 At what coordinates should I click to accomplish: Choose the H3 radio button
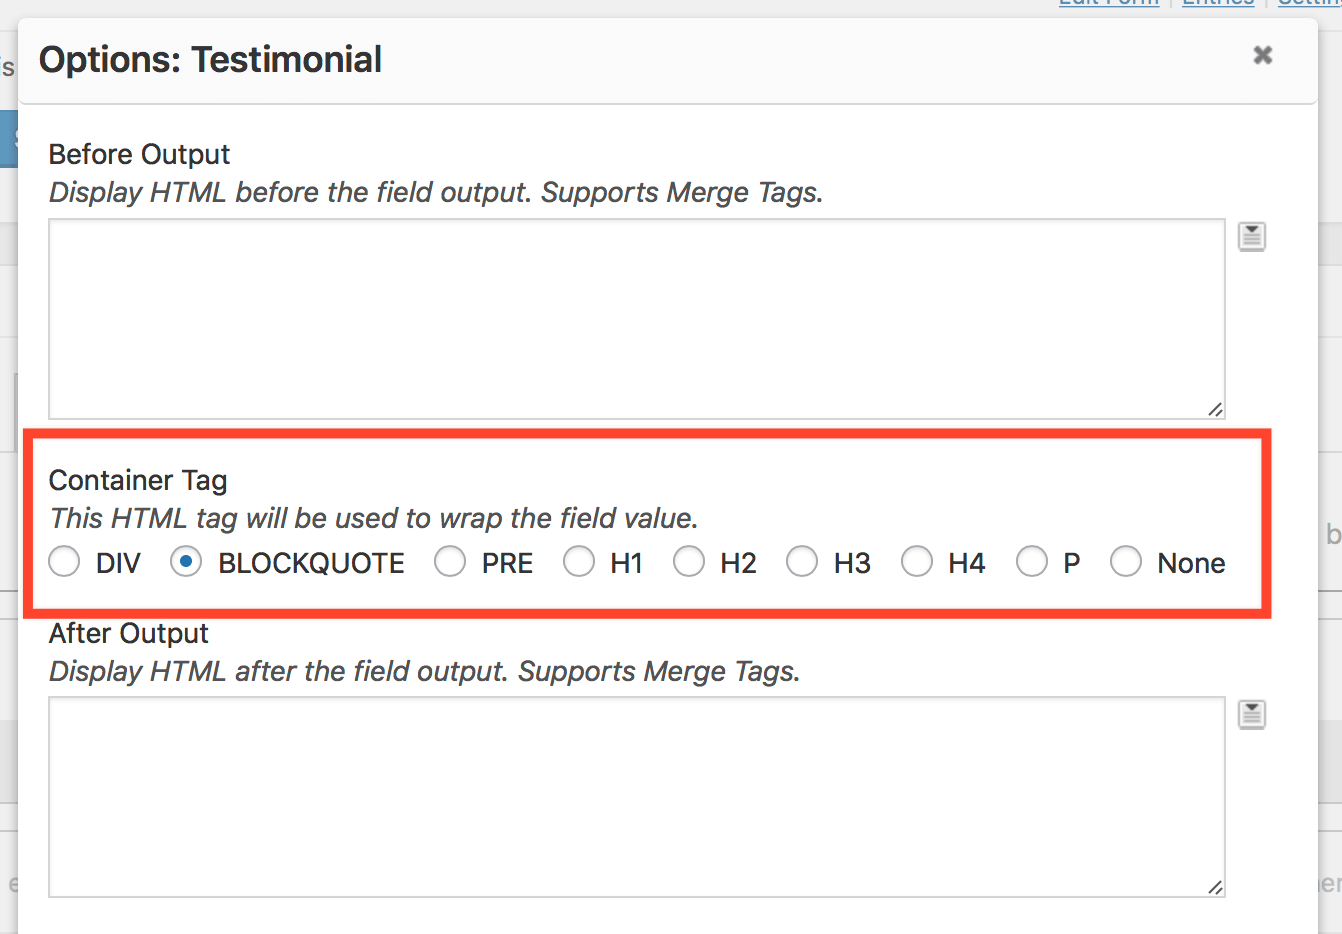(x=802, y=562)
